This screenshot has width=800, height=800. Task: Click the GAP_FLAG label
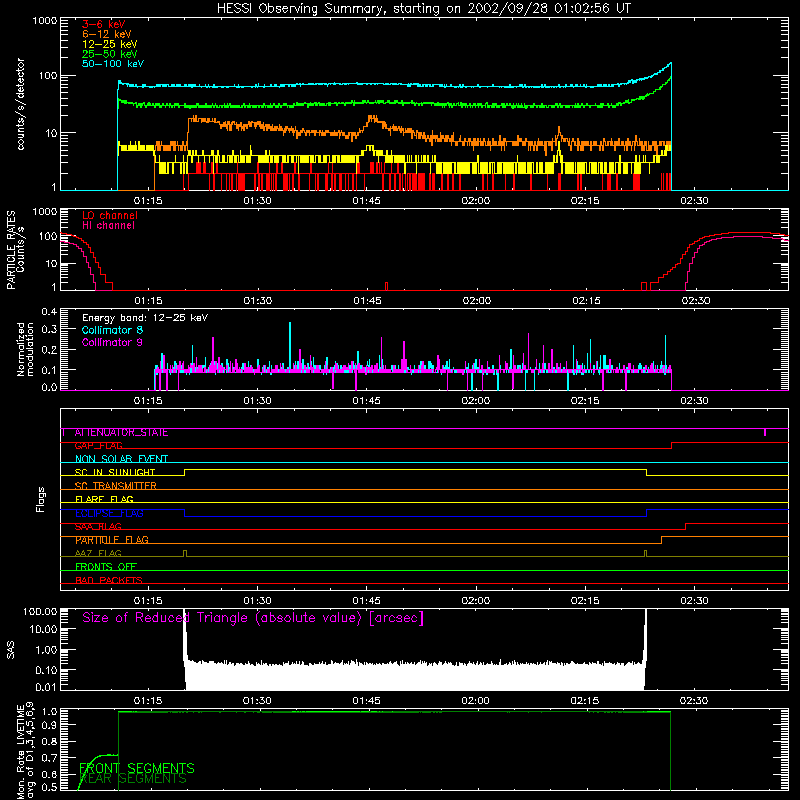pos(98,446)
